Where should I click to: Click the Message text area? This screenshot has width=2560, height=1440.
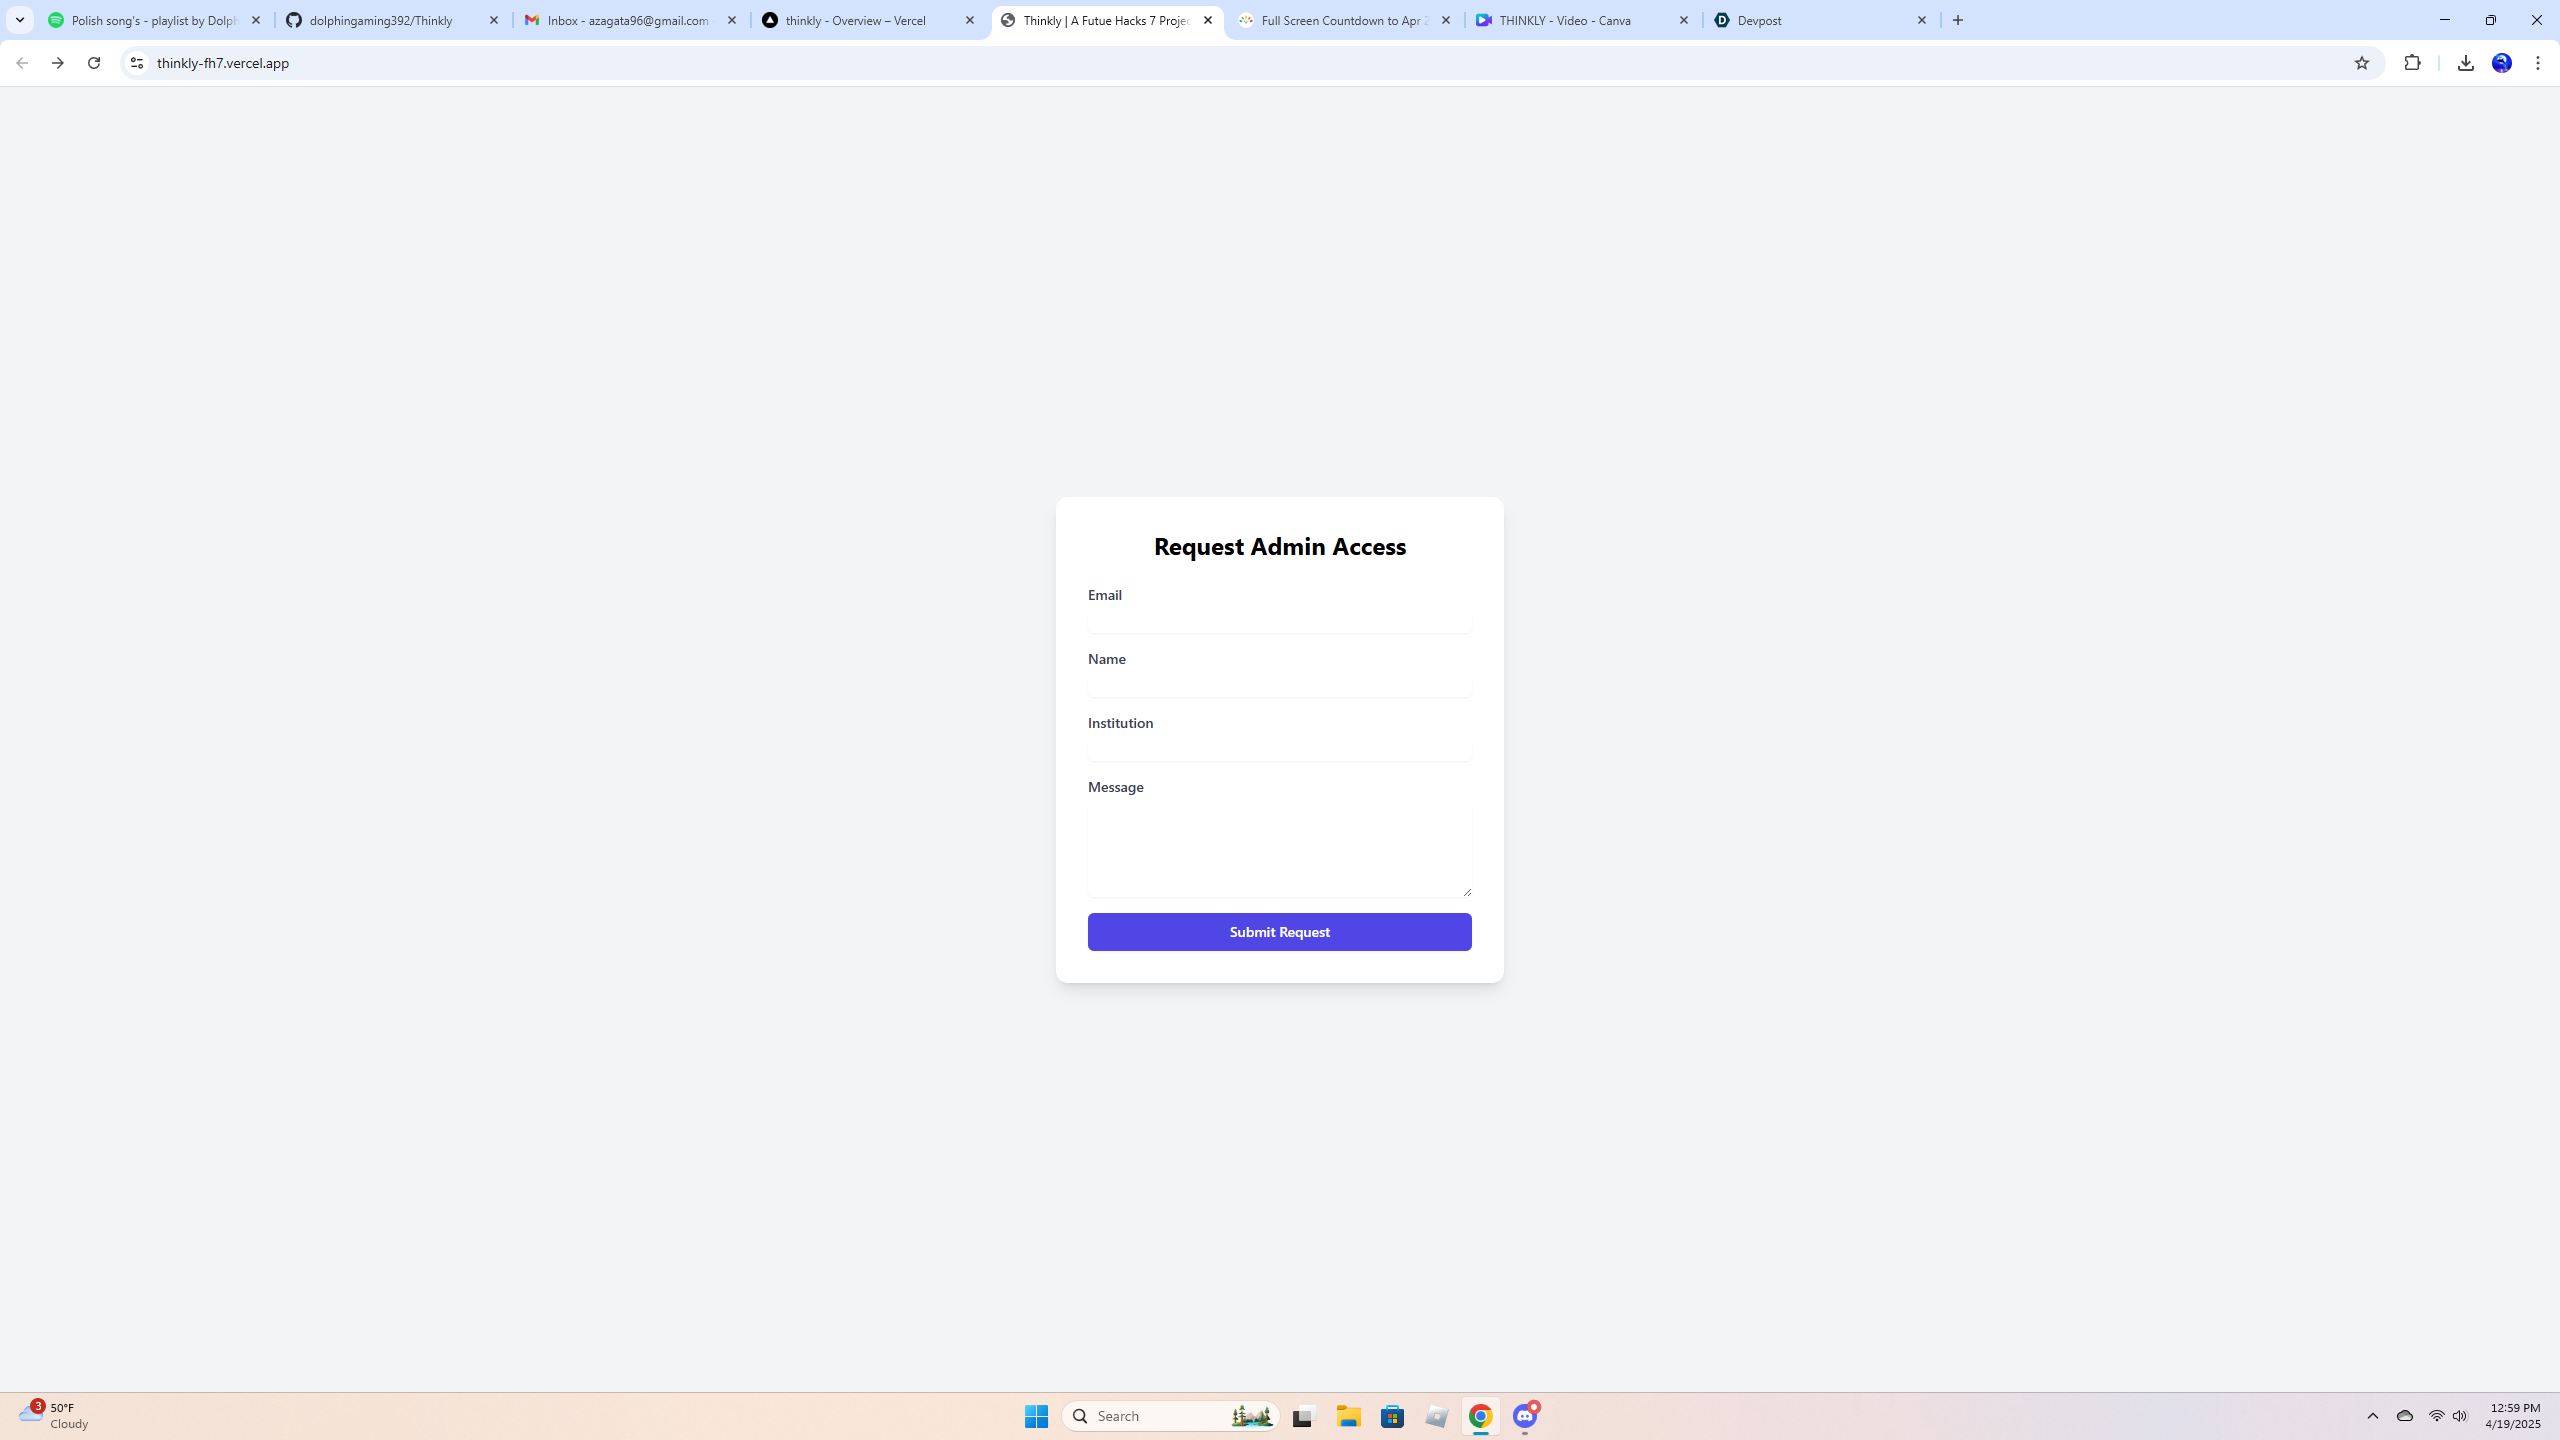click(x=1279, y=850)
